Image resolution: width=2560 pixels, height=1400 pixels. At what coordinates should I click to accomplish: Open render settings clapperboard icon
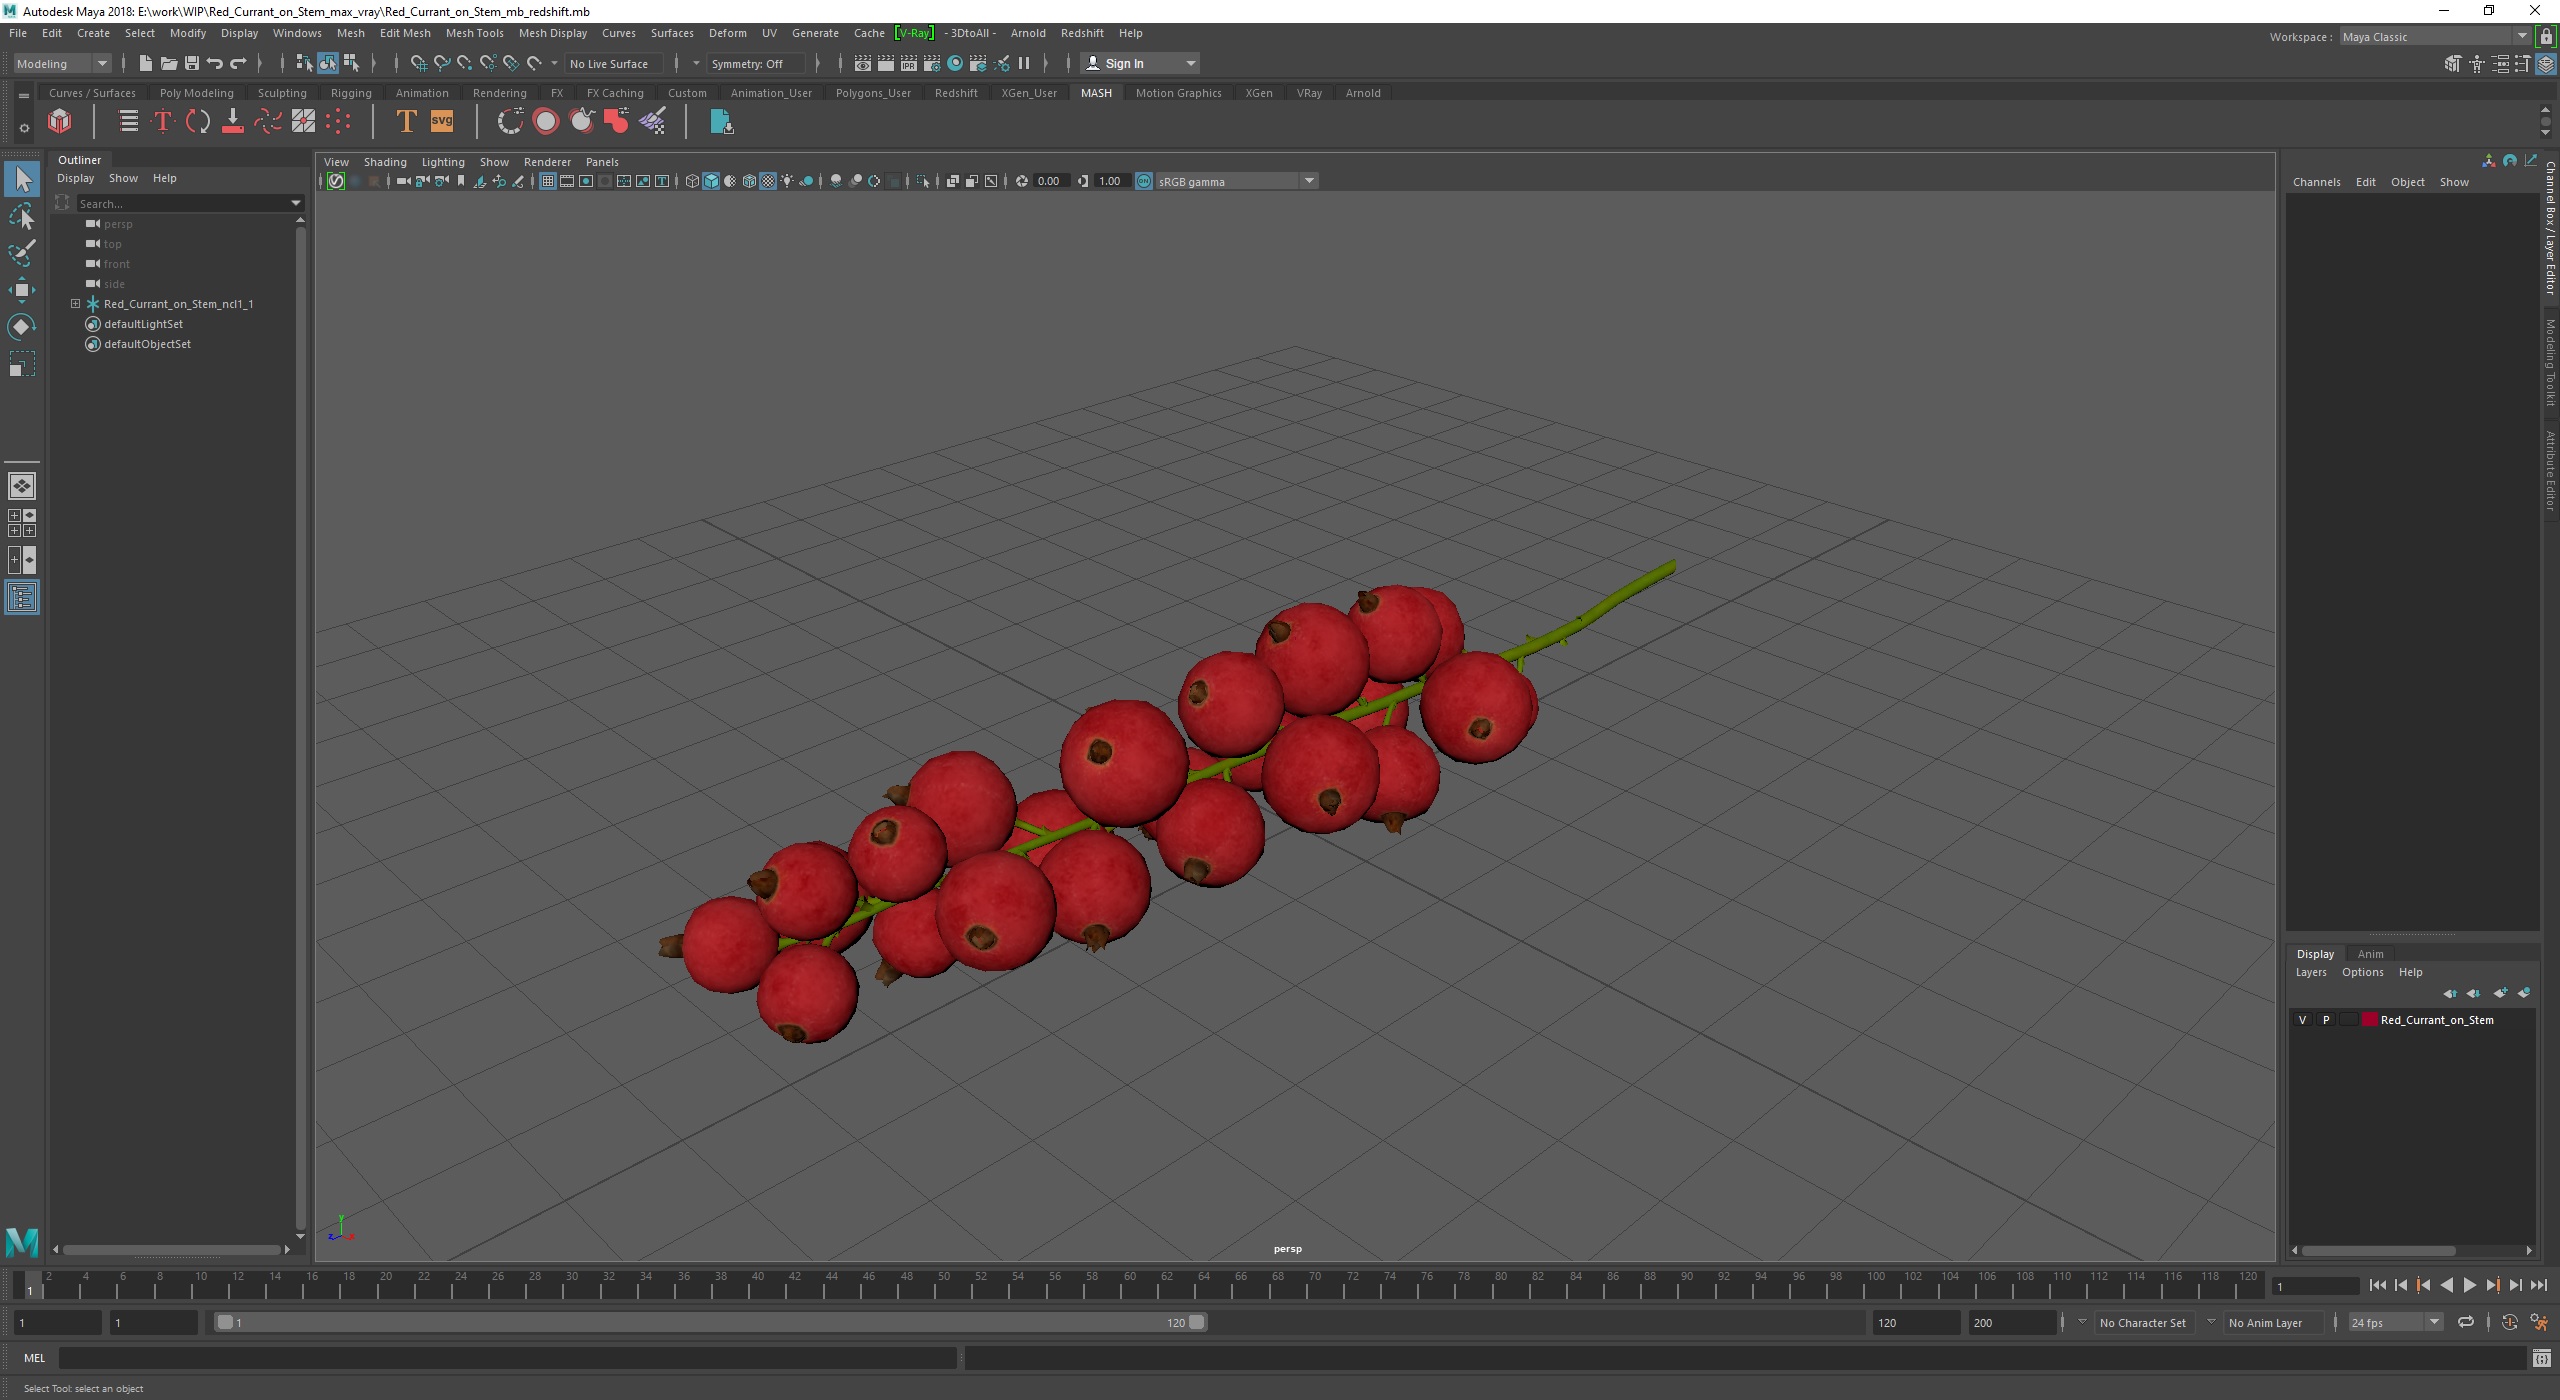932,63
